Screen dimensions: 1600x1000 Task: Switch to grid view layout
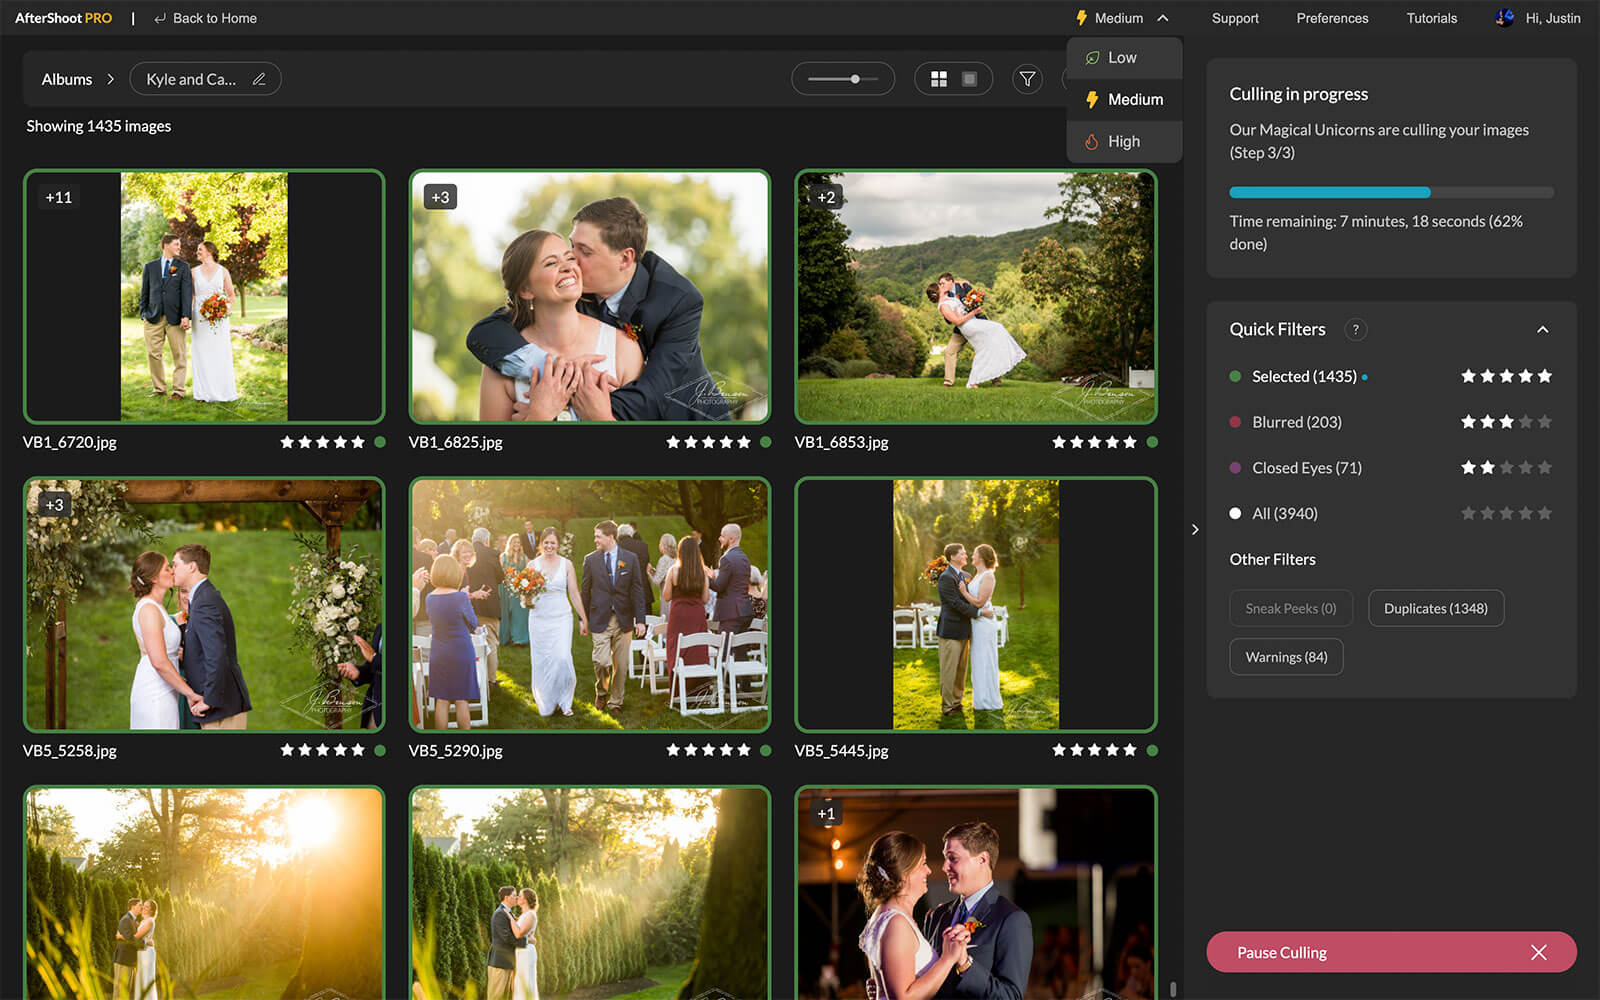[938, 79]
